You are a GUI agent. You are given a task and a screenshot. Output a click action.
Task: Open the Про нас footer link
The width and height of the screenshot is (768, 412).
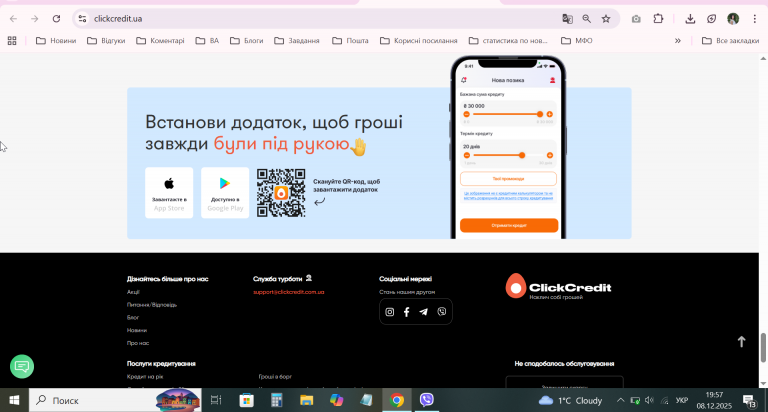[x=138, y=343]
